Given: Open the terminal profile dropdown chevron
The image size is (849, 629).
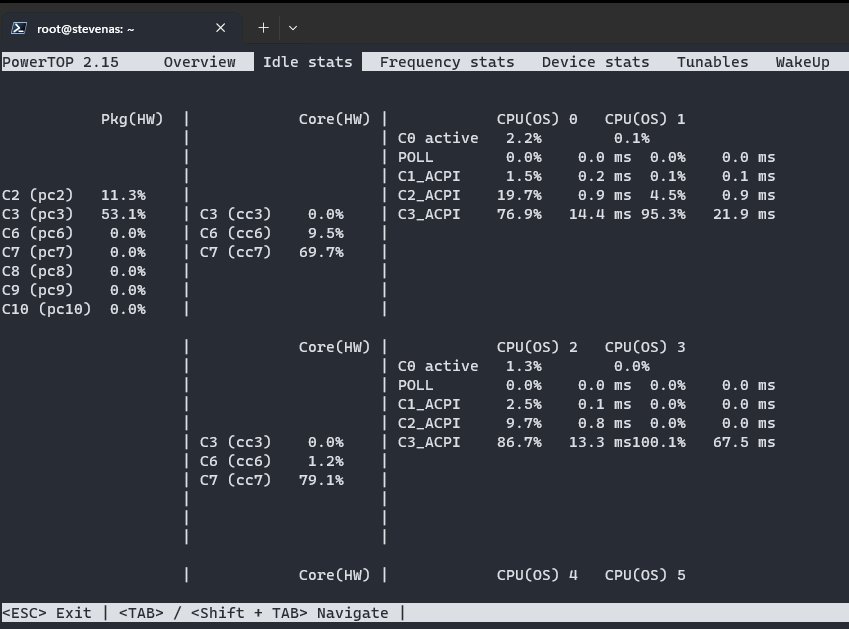Looking at the screenshot, I should (293, 28).
